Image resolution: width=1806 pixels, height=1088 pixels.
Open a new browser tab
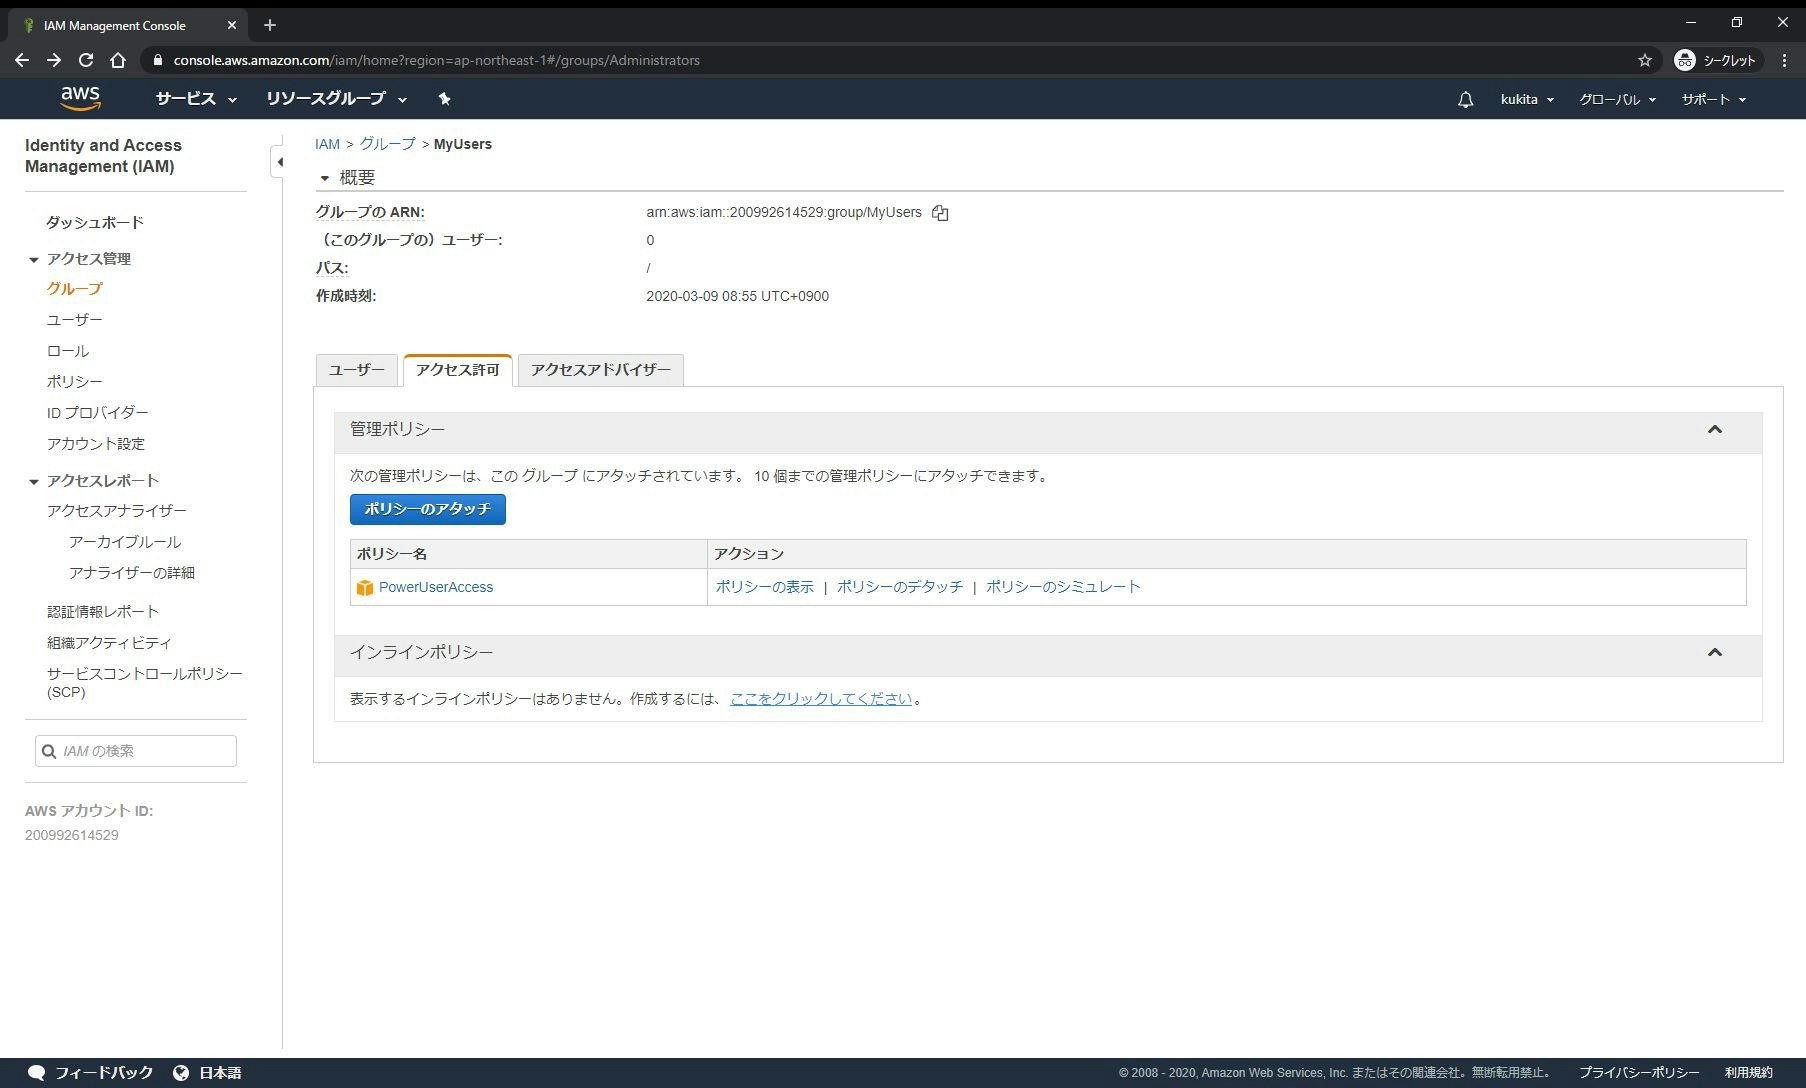270,25
